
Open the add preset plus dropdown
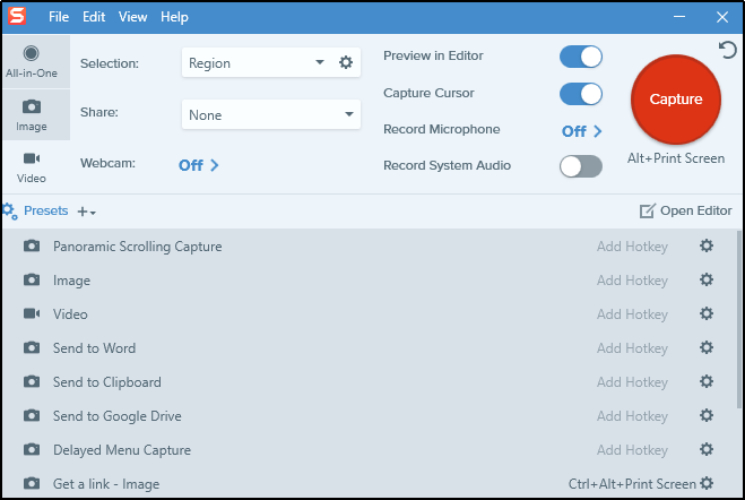pyautogui.click(x=87, y=212)
